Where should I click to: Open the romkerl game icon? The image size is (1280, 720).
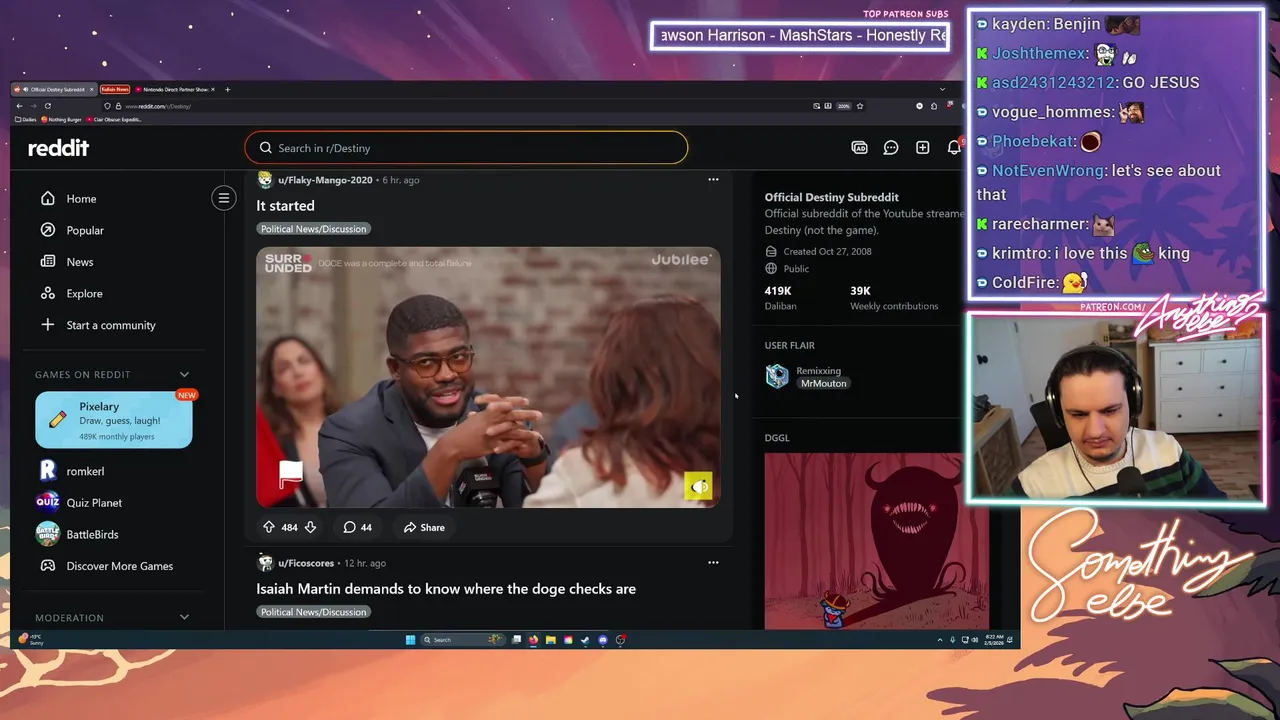(x=48, y=471)
